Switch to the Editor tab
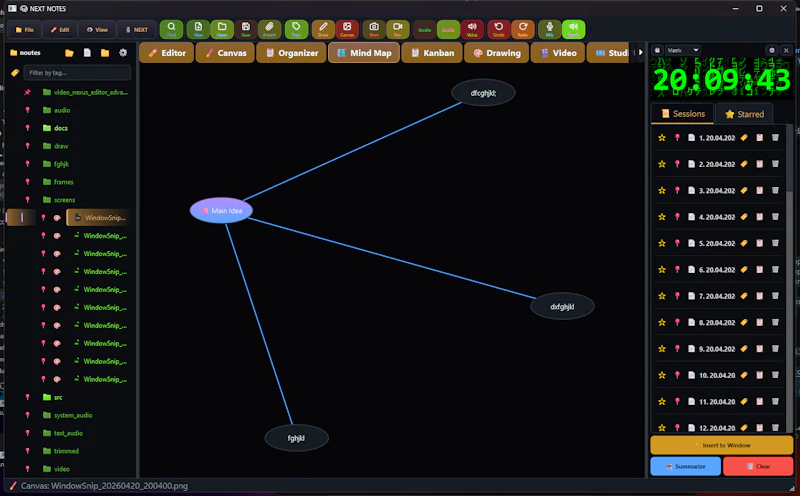This screenshot has width=800, height=496. point(167,53)
